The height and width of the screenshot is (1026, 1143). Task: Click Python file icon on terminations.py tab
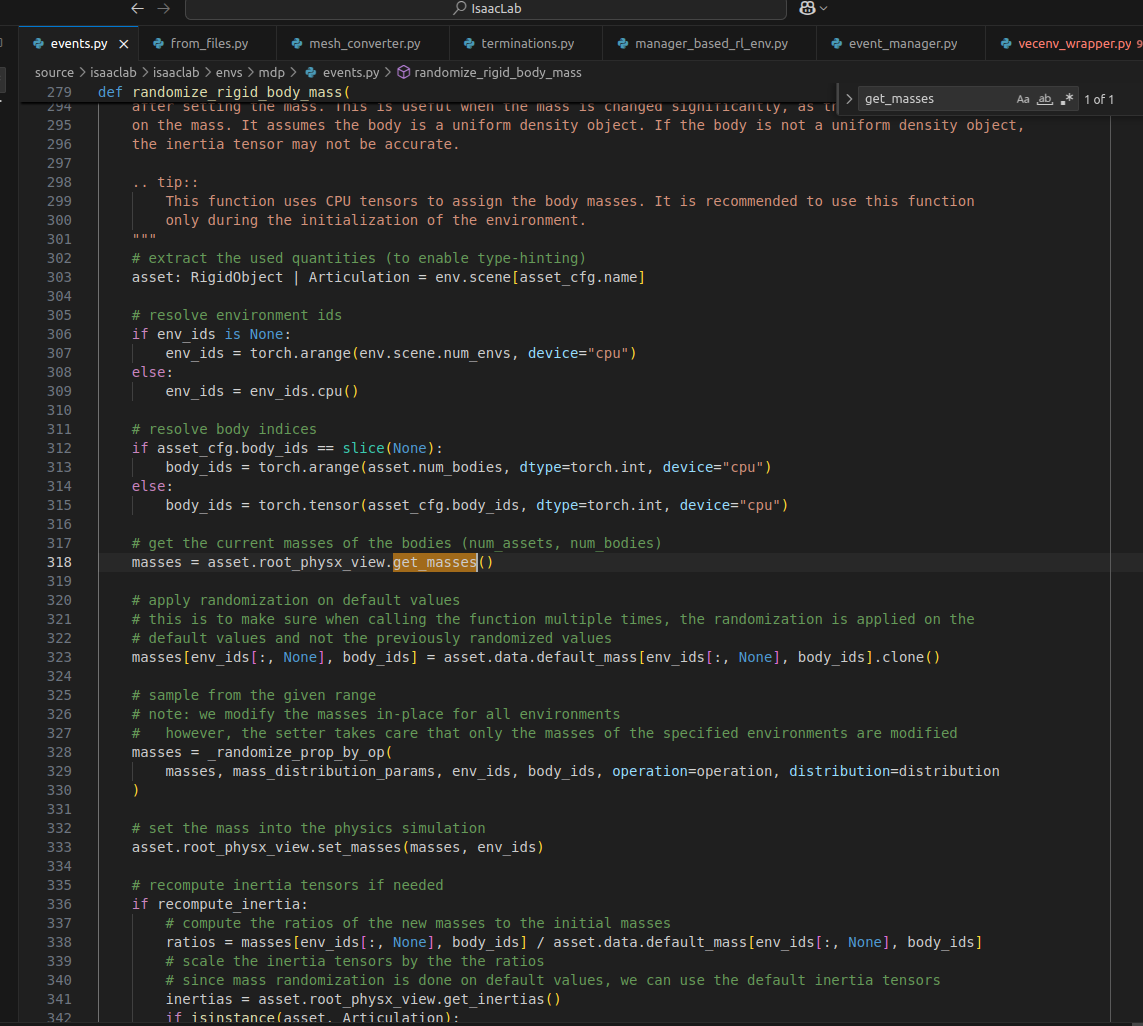pyautogui.click(x=469, y=44)
